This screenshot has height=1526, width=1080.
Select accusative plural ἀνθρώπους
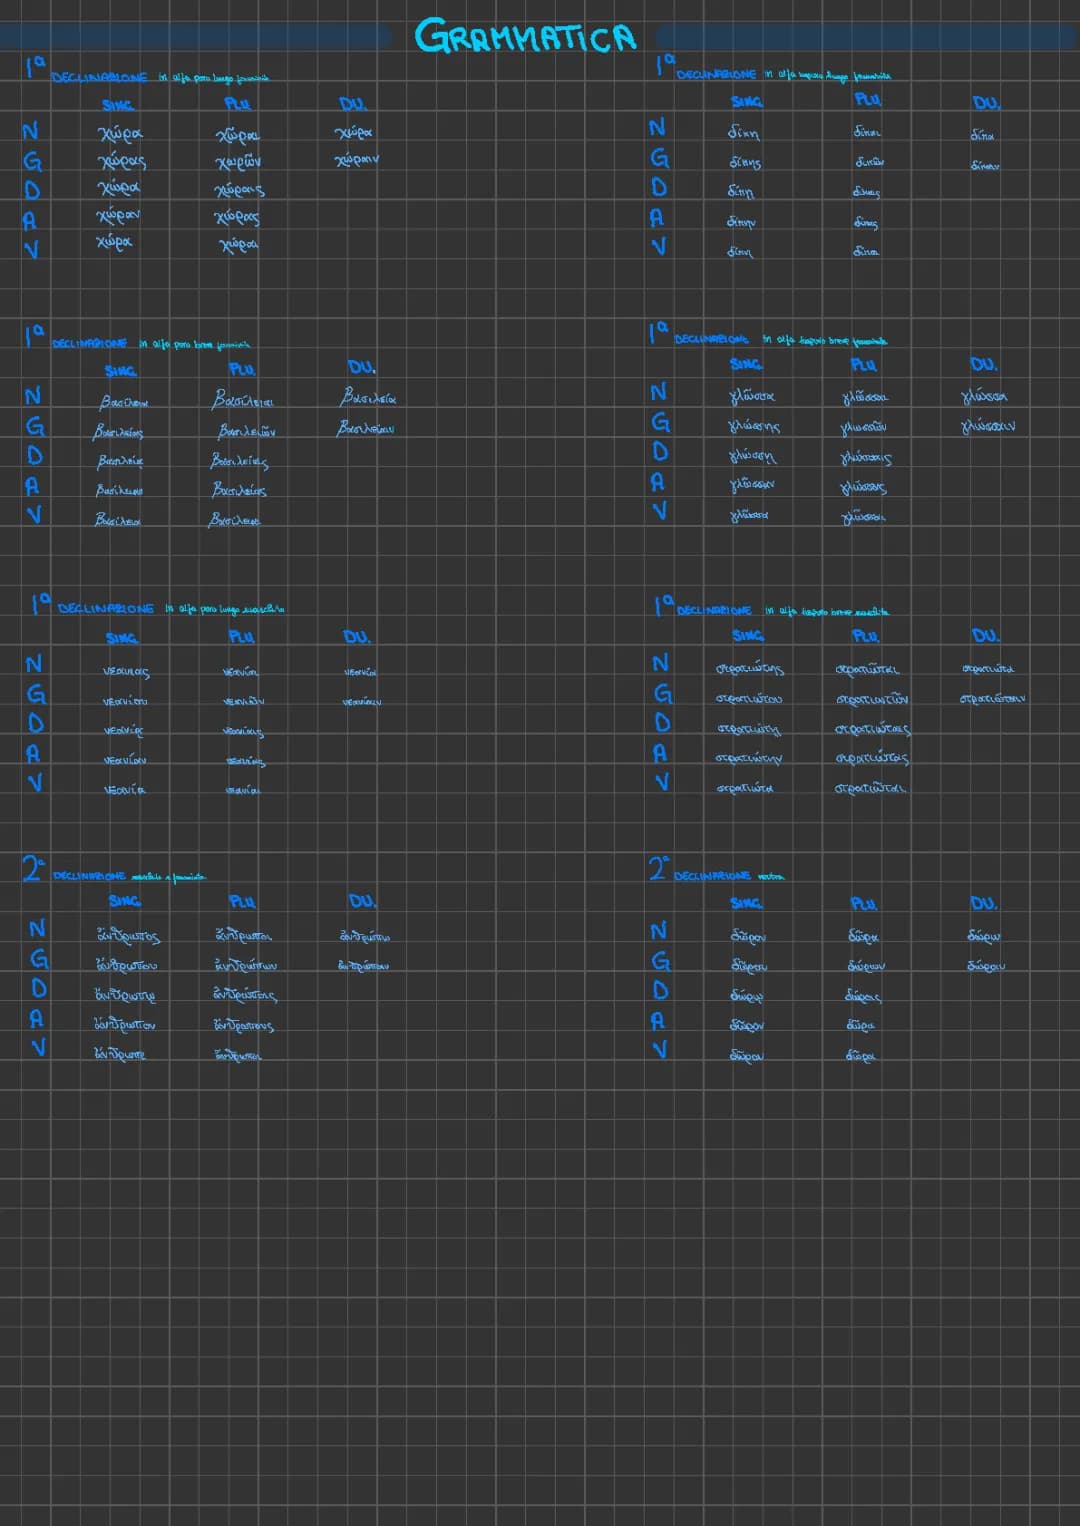click(243, 1025)
